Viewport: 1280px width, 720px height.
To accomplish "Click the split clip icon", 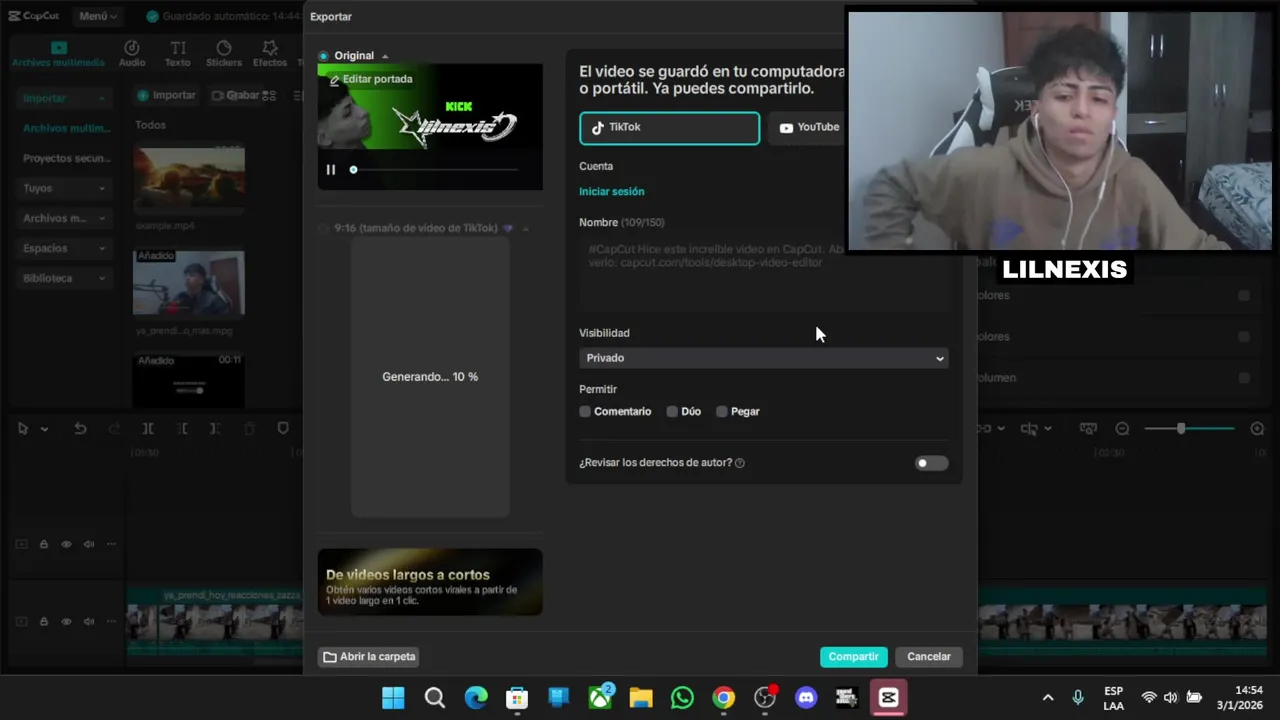I will (148, 429).
